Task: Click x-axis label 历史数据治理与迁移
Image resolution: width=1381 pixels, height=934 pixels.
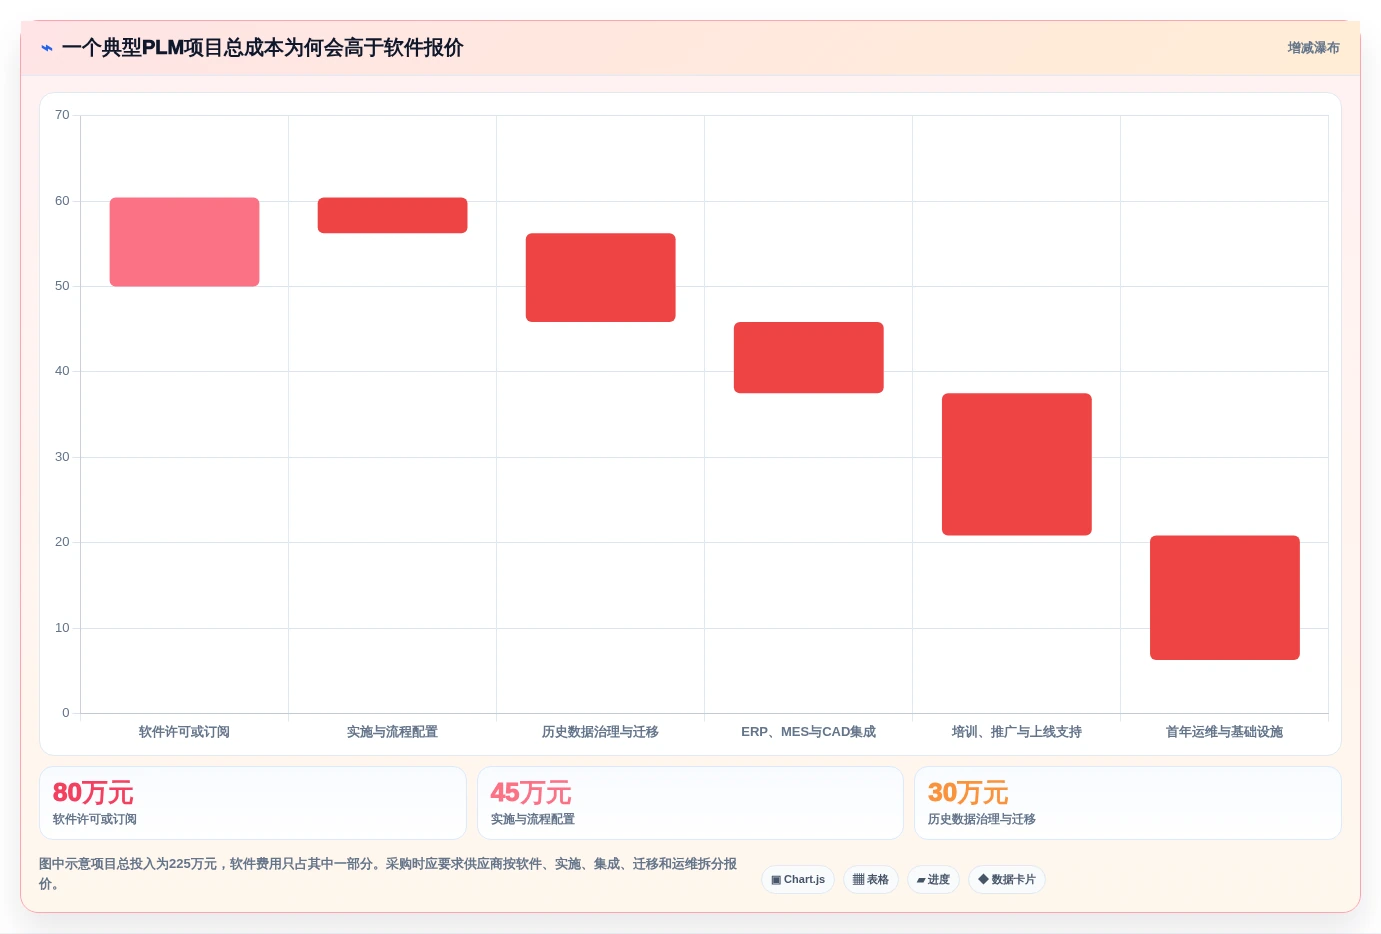Action: [600, 732]
